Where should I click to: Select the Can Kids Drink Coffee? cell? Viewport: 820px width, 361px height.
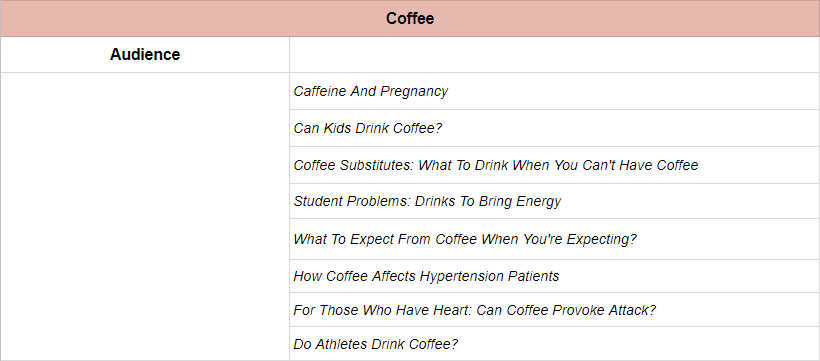coord(554,128)
